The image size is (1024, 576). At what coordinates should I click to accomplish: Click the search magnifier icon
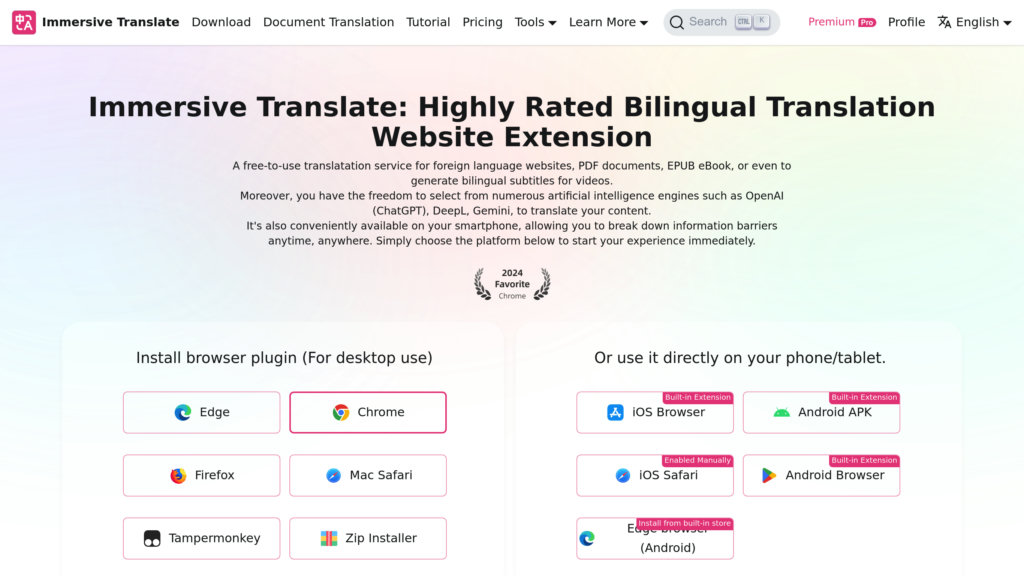677,21
